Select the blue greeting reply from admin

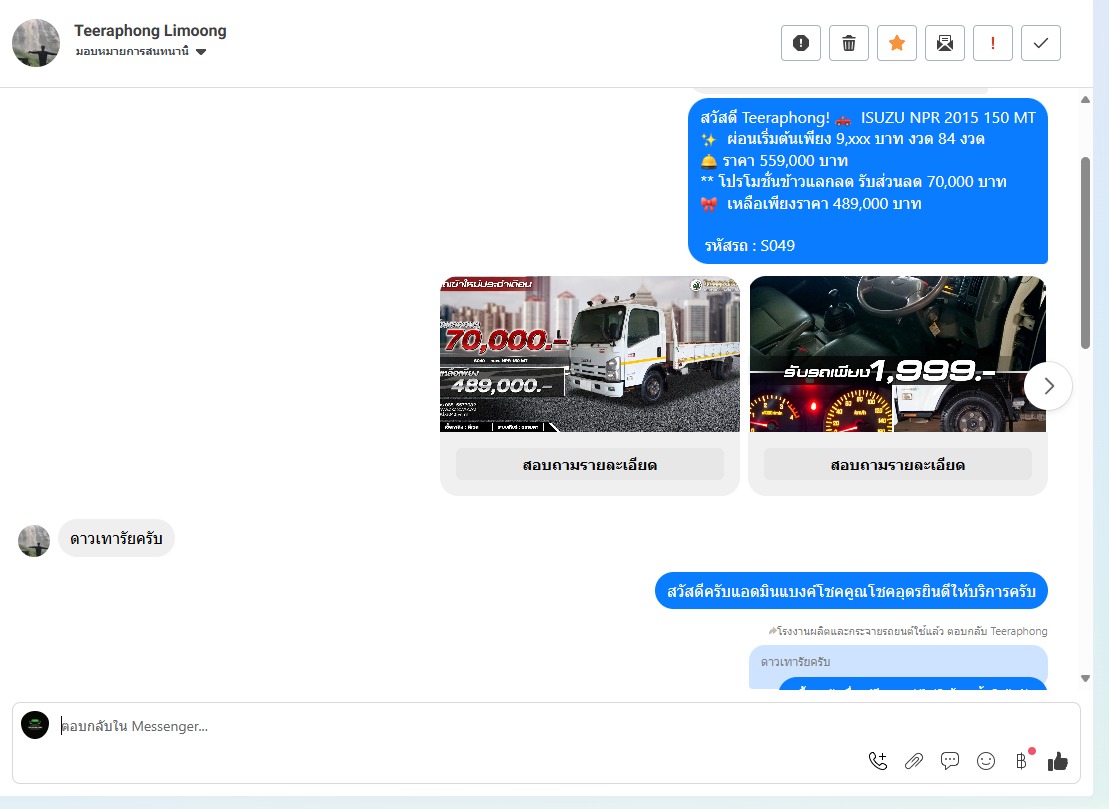tap(851, 590)
